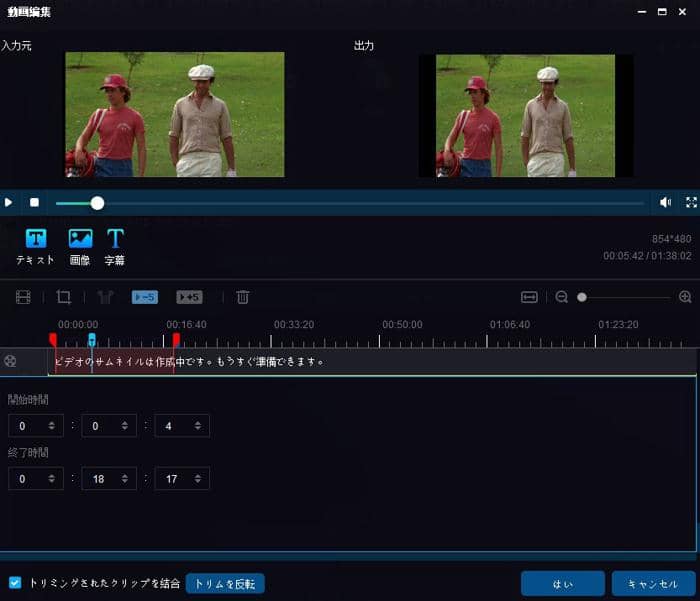Maximize the 動画編集 window
This screenshot has width=700, height=601.
[662, 12]
